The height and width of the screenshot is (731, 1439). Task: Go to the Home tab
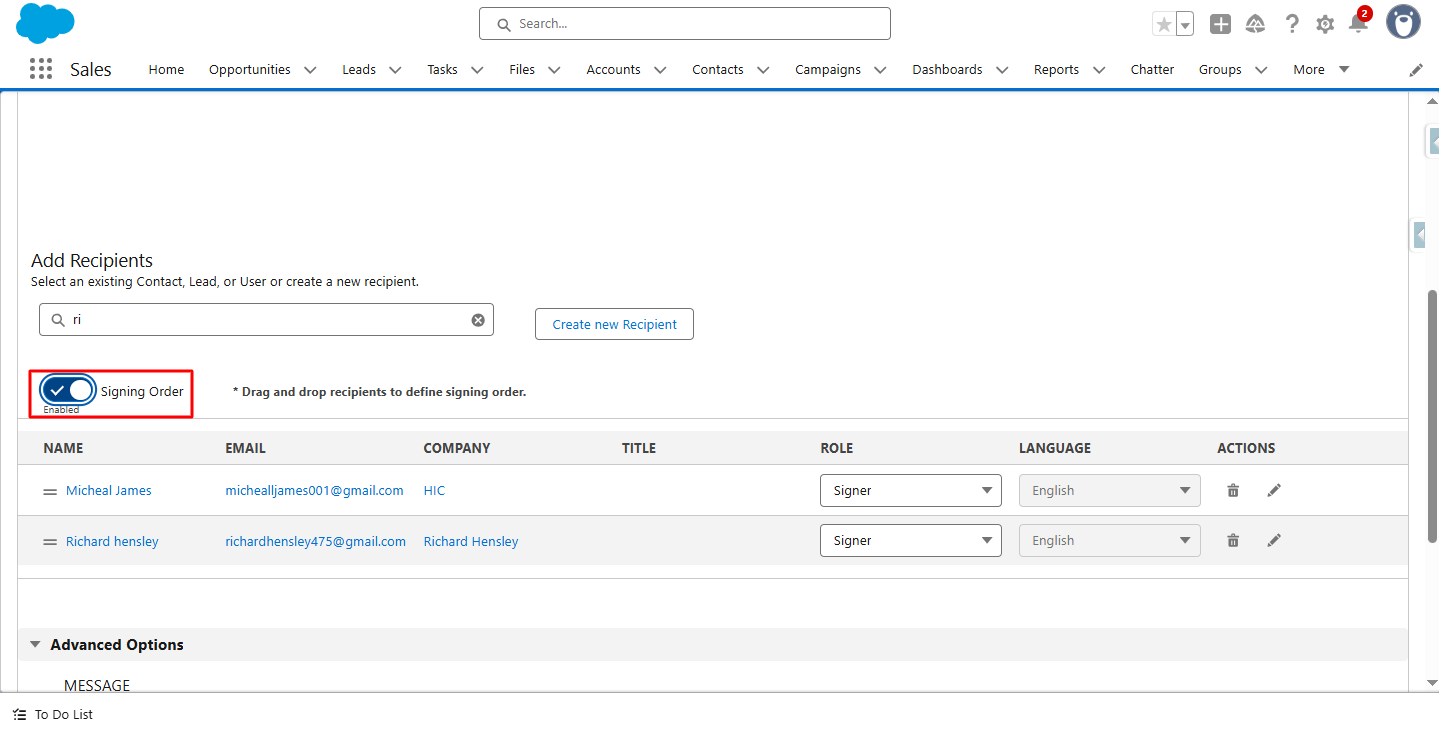[x=166, y=70]
